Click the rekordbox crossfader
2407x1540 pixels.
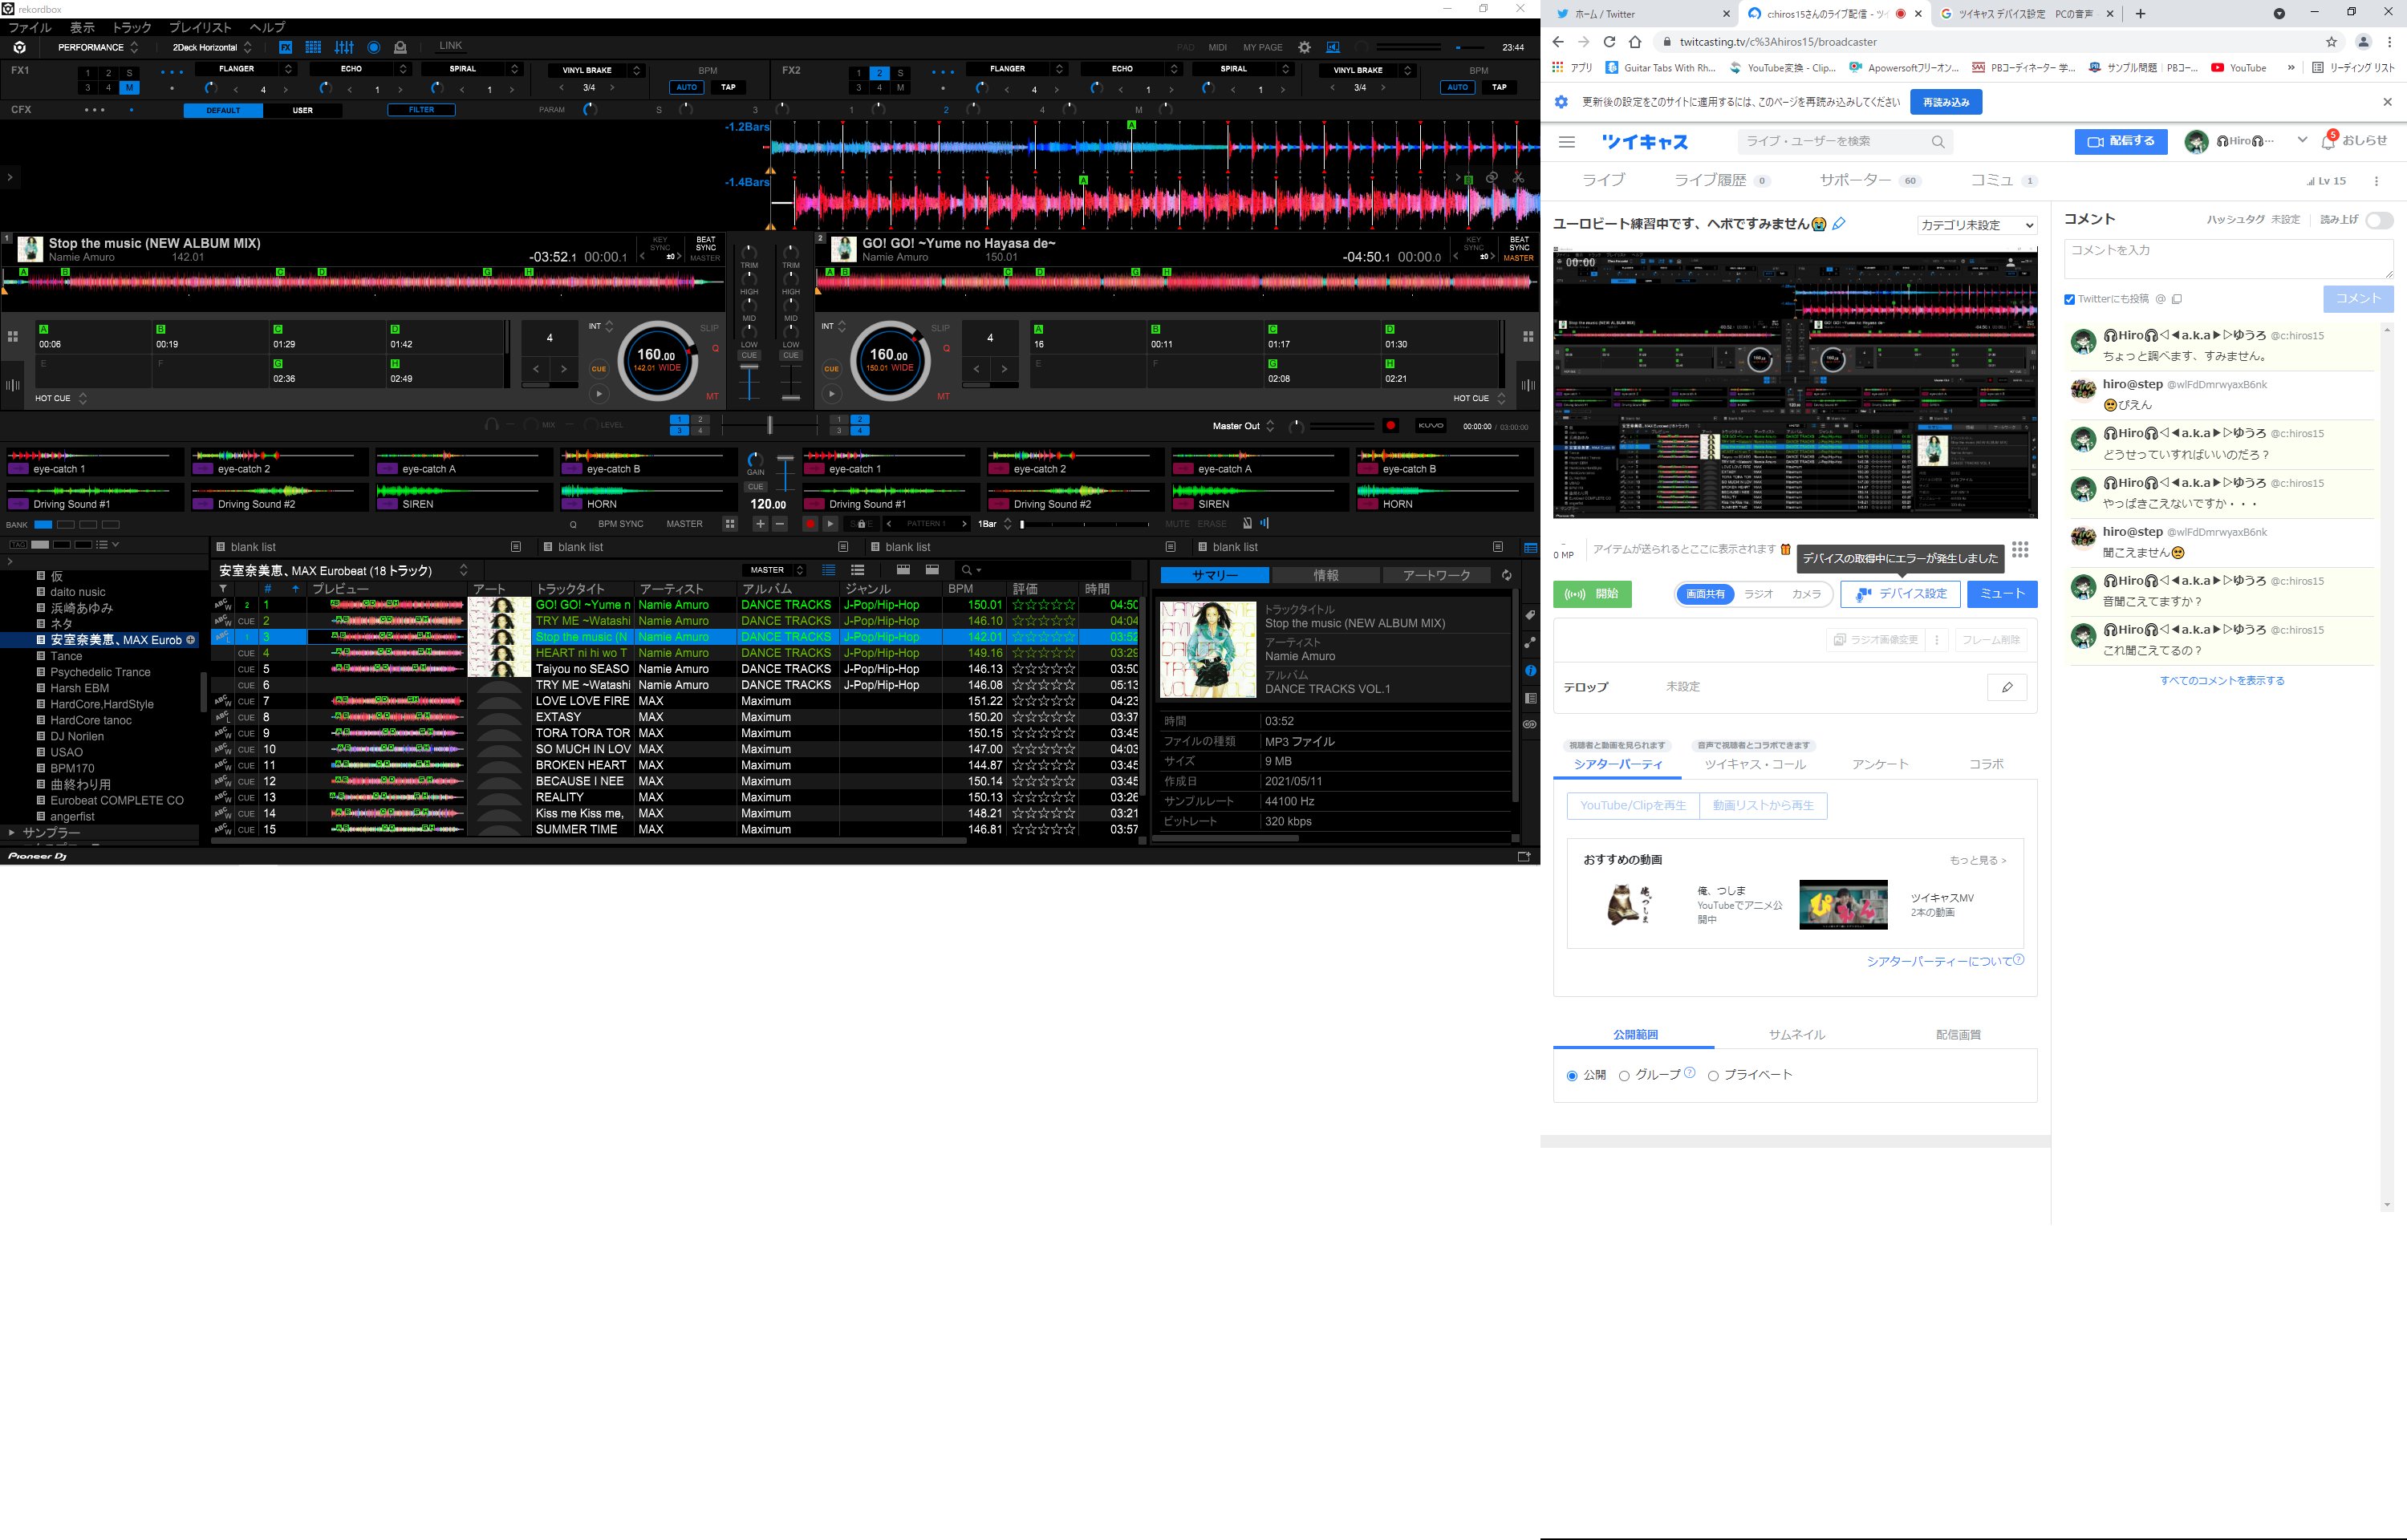pyautogui.click(x=769, y=425)
